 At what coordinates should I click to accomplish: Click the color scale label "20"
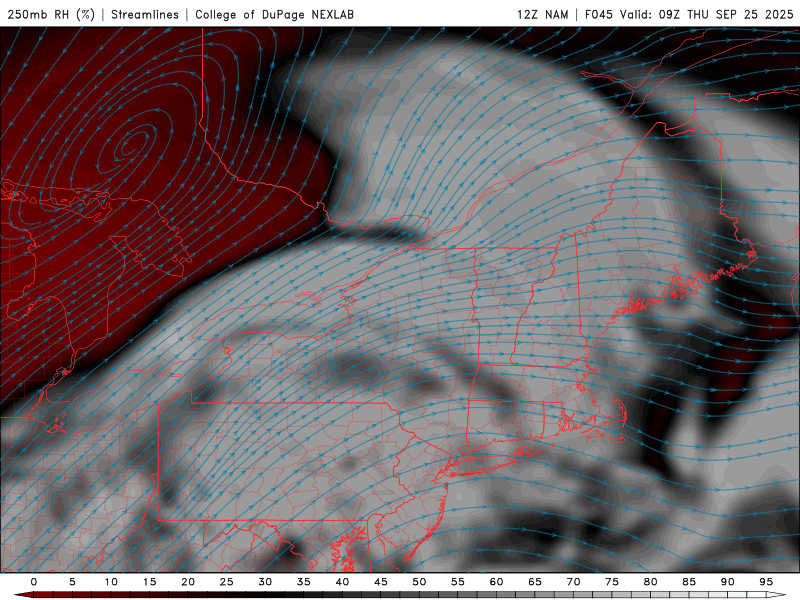188,582
